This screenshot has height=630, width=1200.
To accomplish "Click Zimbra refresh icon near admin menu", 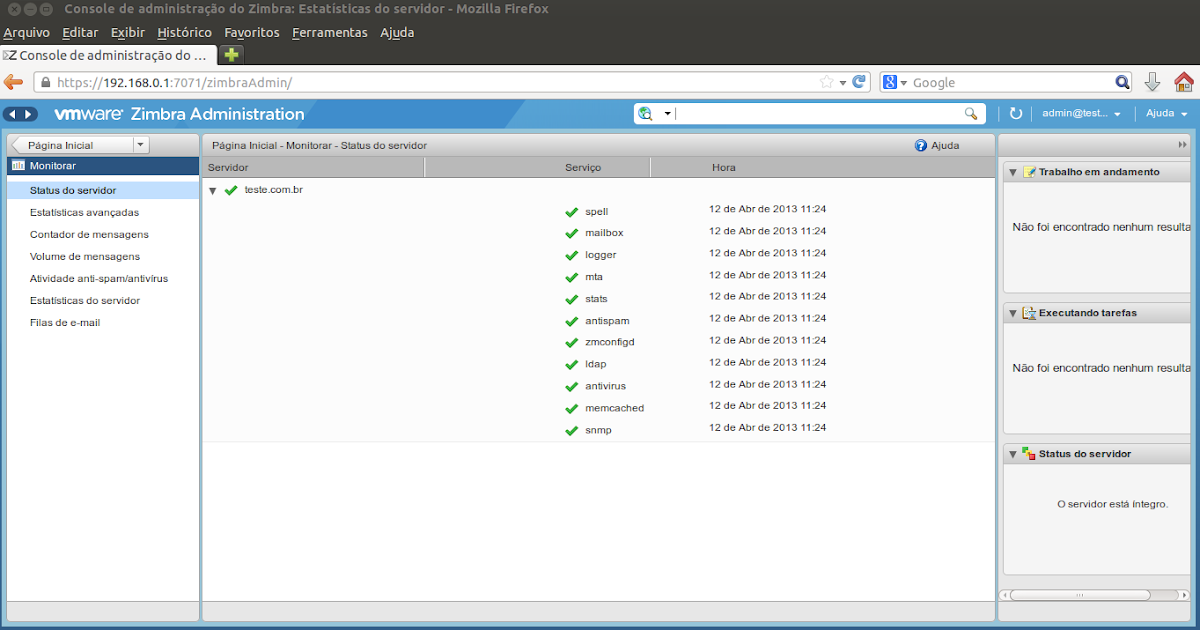I will (1016, 114).
